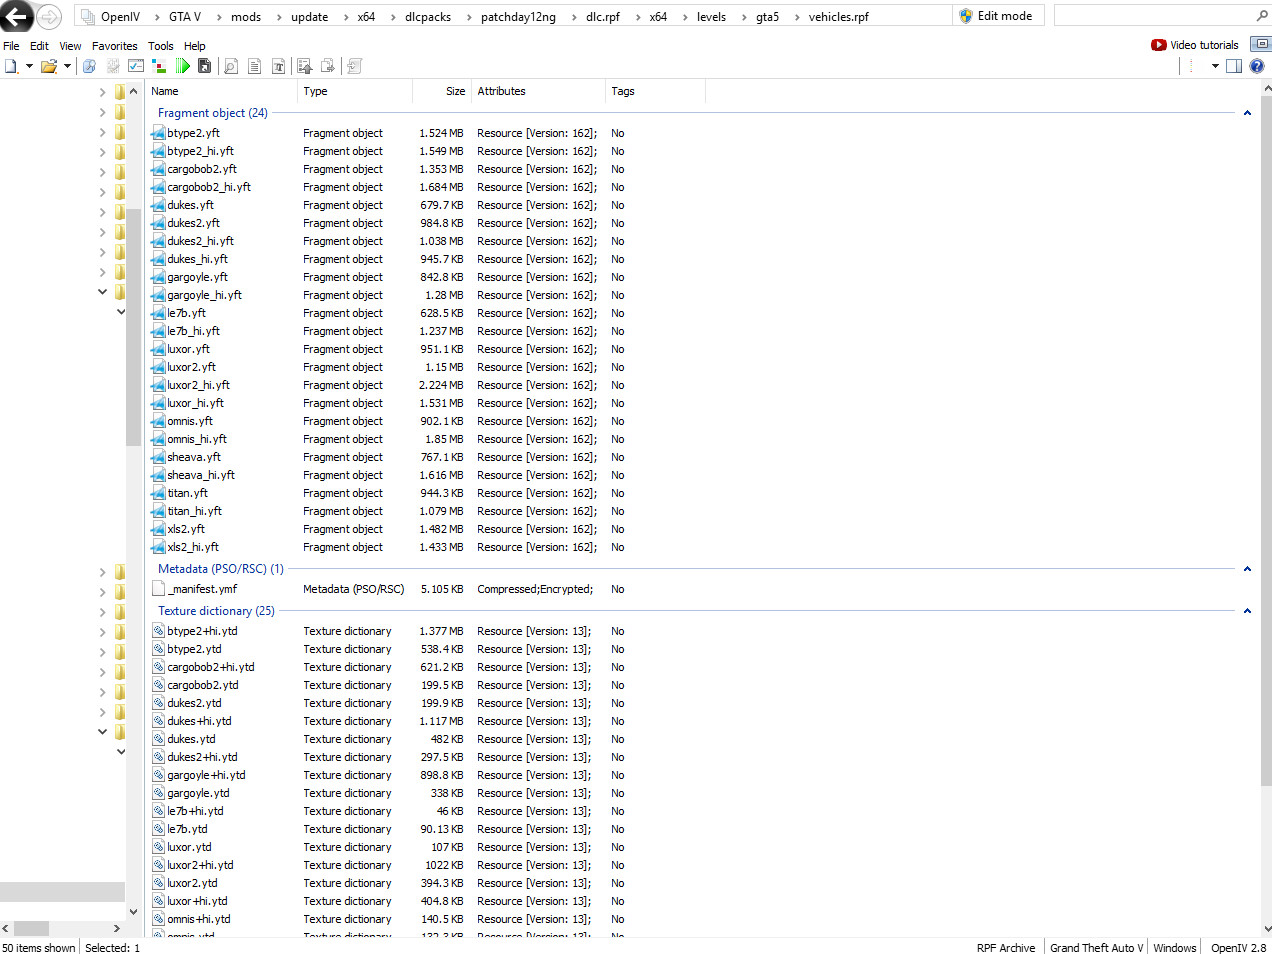Open Video tutorials link
1272x954 pixels.
pos(1204,45)
